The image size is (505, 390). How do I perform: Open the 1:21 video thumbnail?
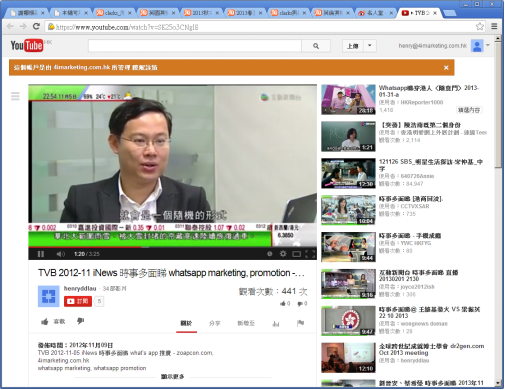tap(348, 136)
